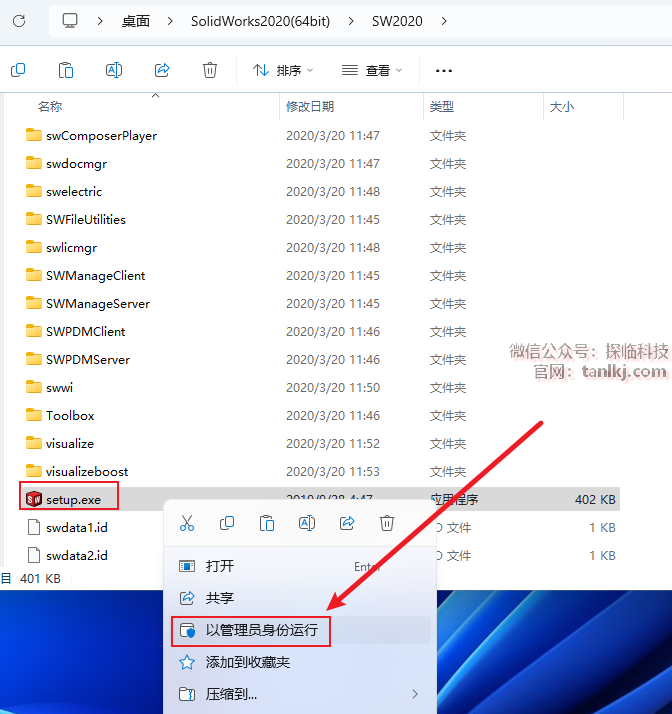This screenshot has height=714, width=672.
Task: Click the Rename icon in context menu
Action: point(307,523)
